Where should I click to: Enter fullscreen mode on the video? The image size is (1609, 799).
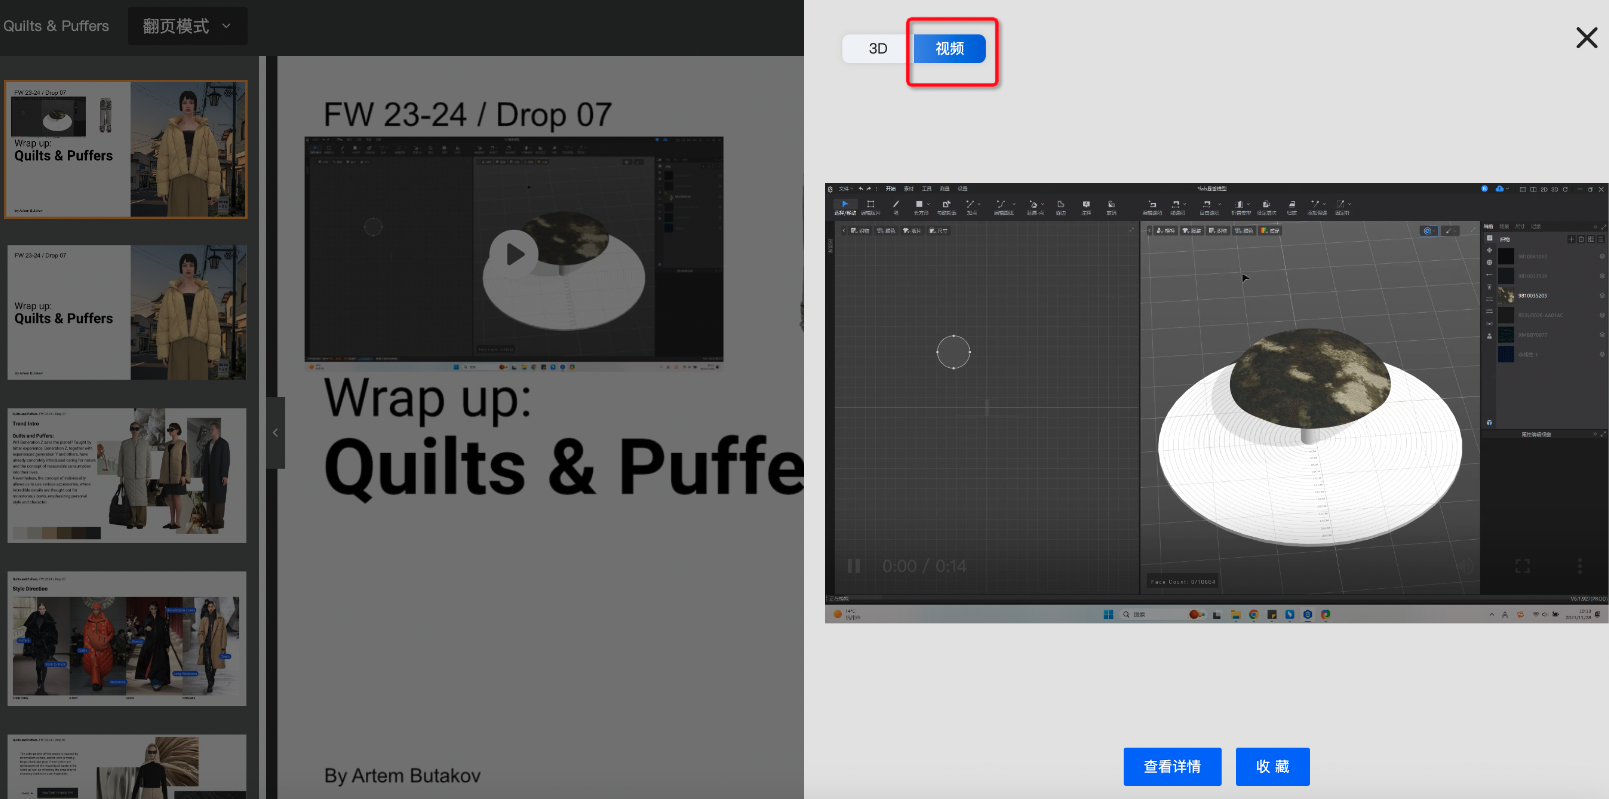[x=1522, y=566]
